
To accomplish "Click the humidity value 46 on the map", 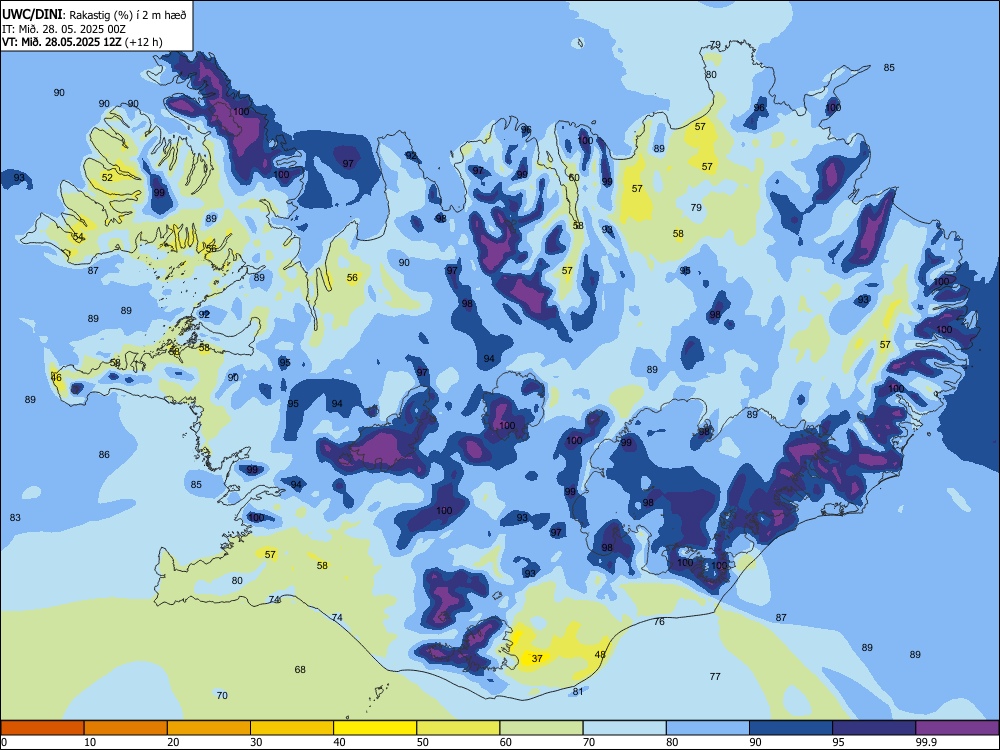I will pyautogui.click(x=56, y=377).
